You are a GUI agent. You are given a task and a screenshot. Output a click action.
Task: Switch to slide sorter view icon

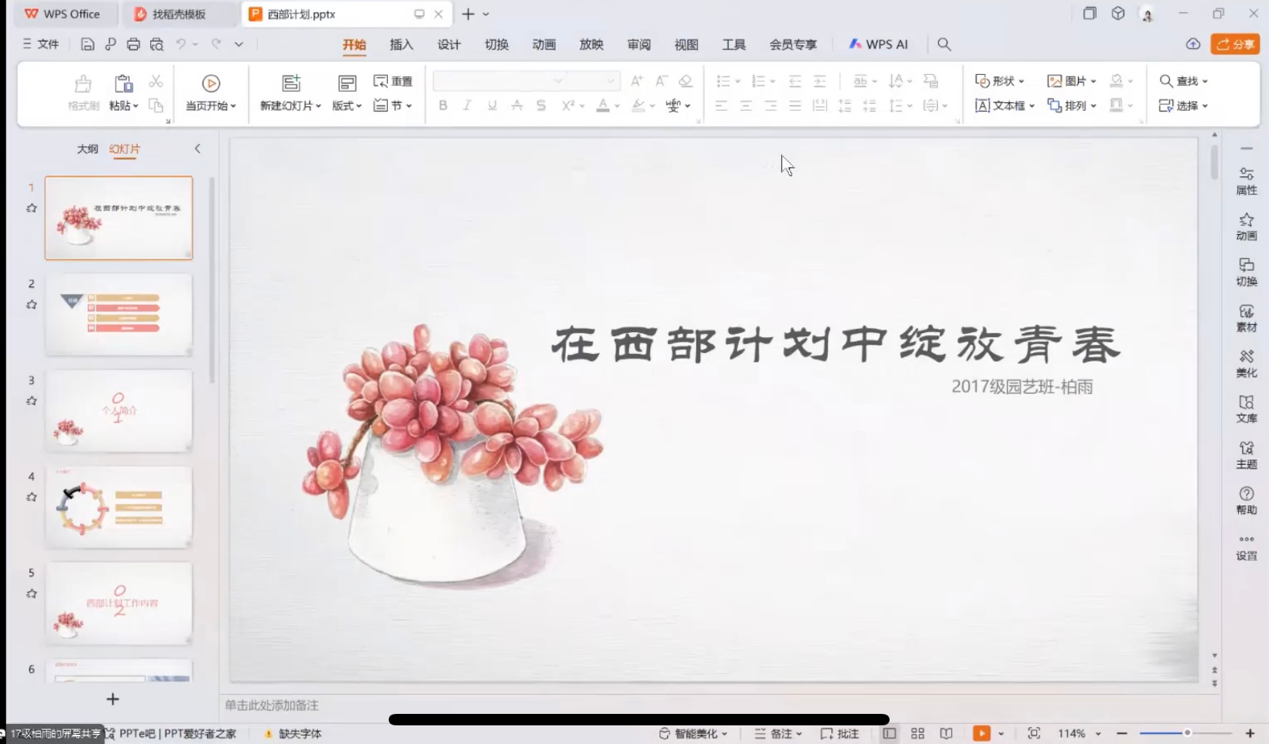coord(917,733)
